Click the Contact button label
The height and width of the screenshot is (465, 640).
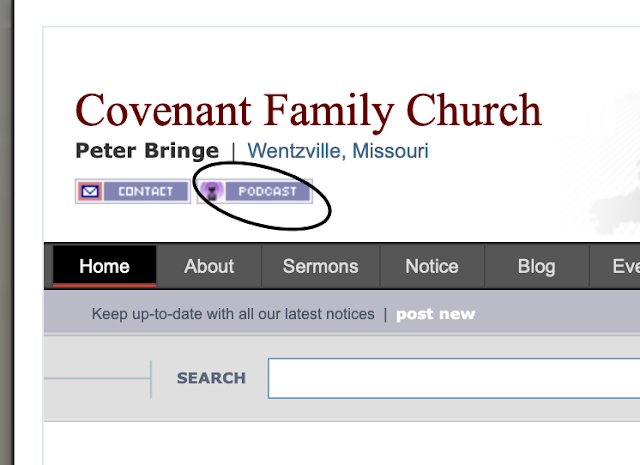click(145, 191)
